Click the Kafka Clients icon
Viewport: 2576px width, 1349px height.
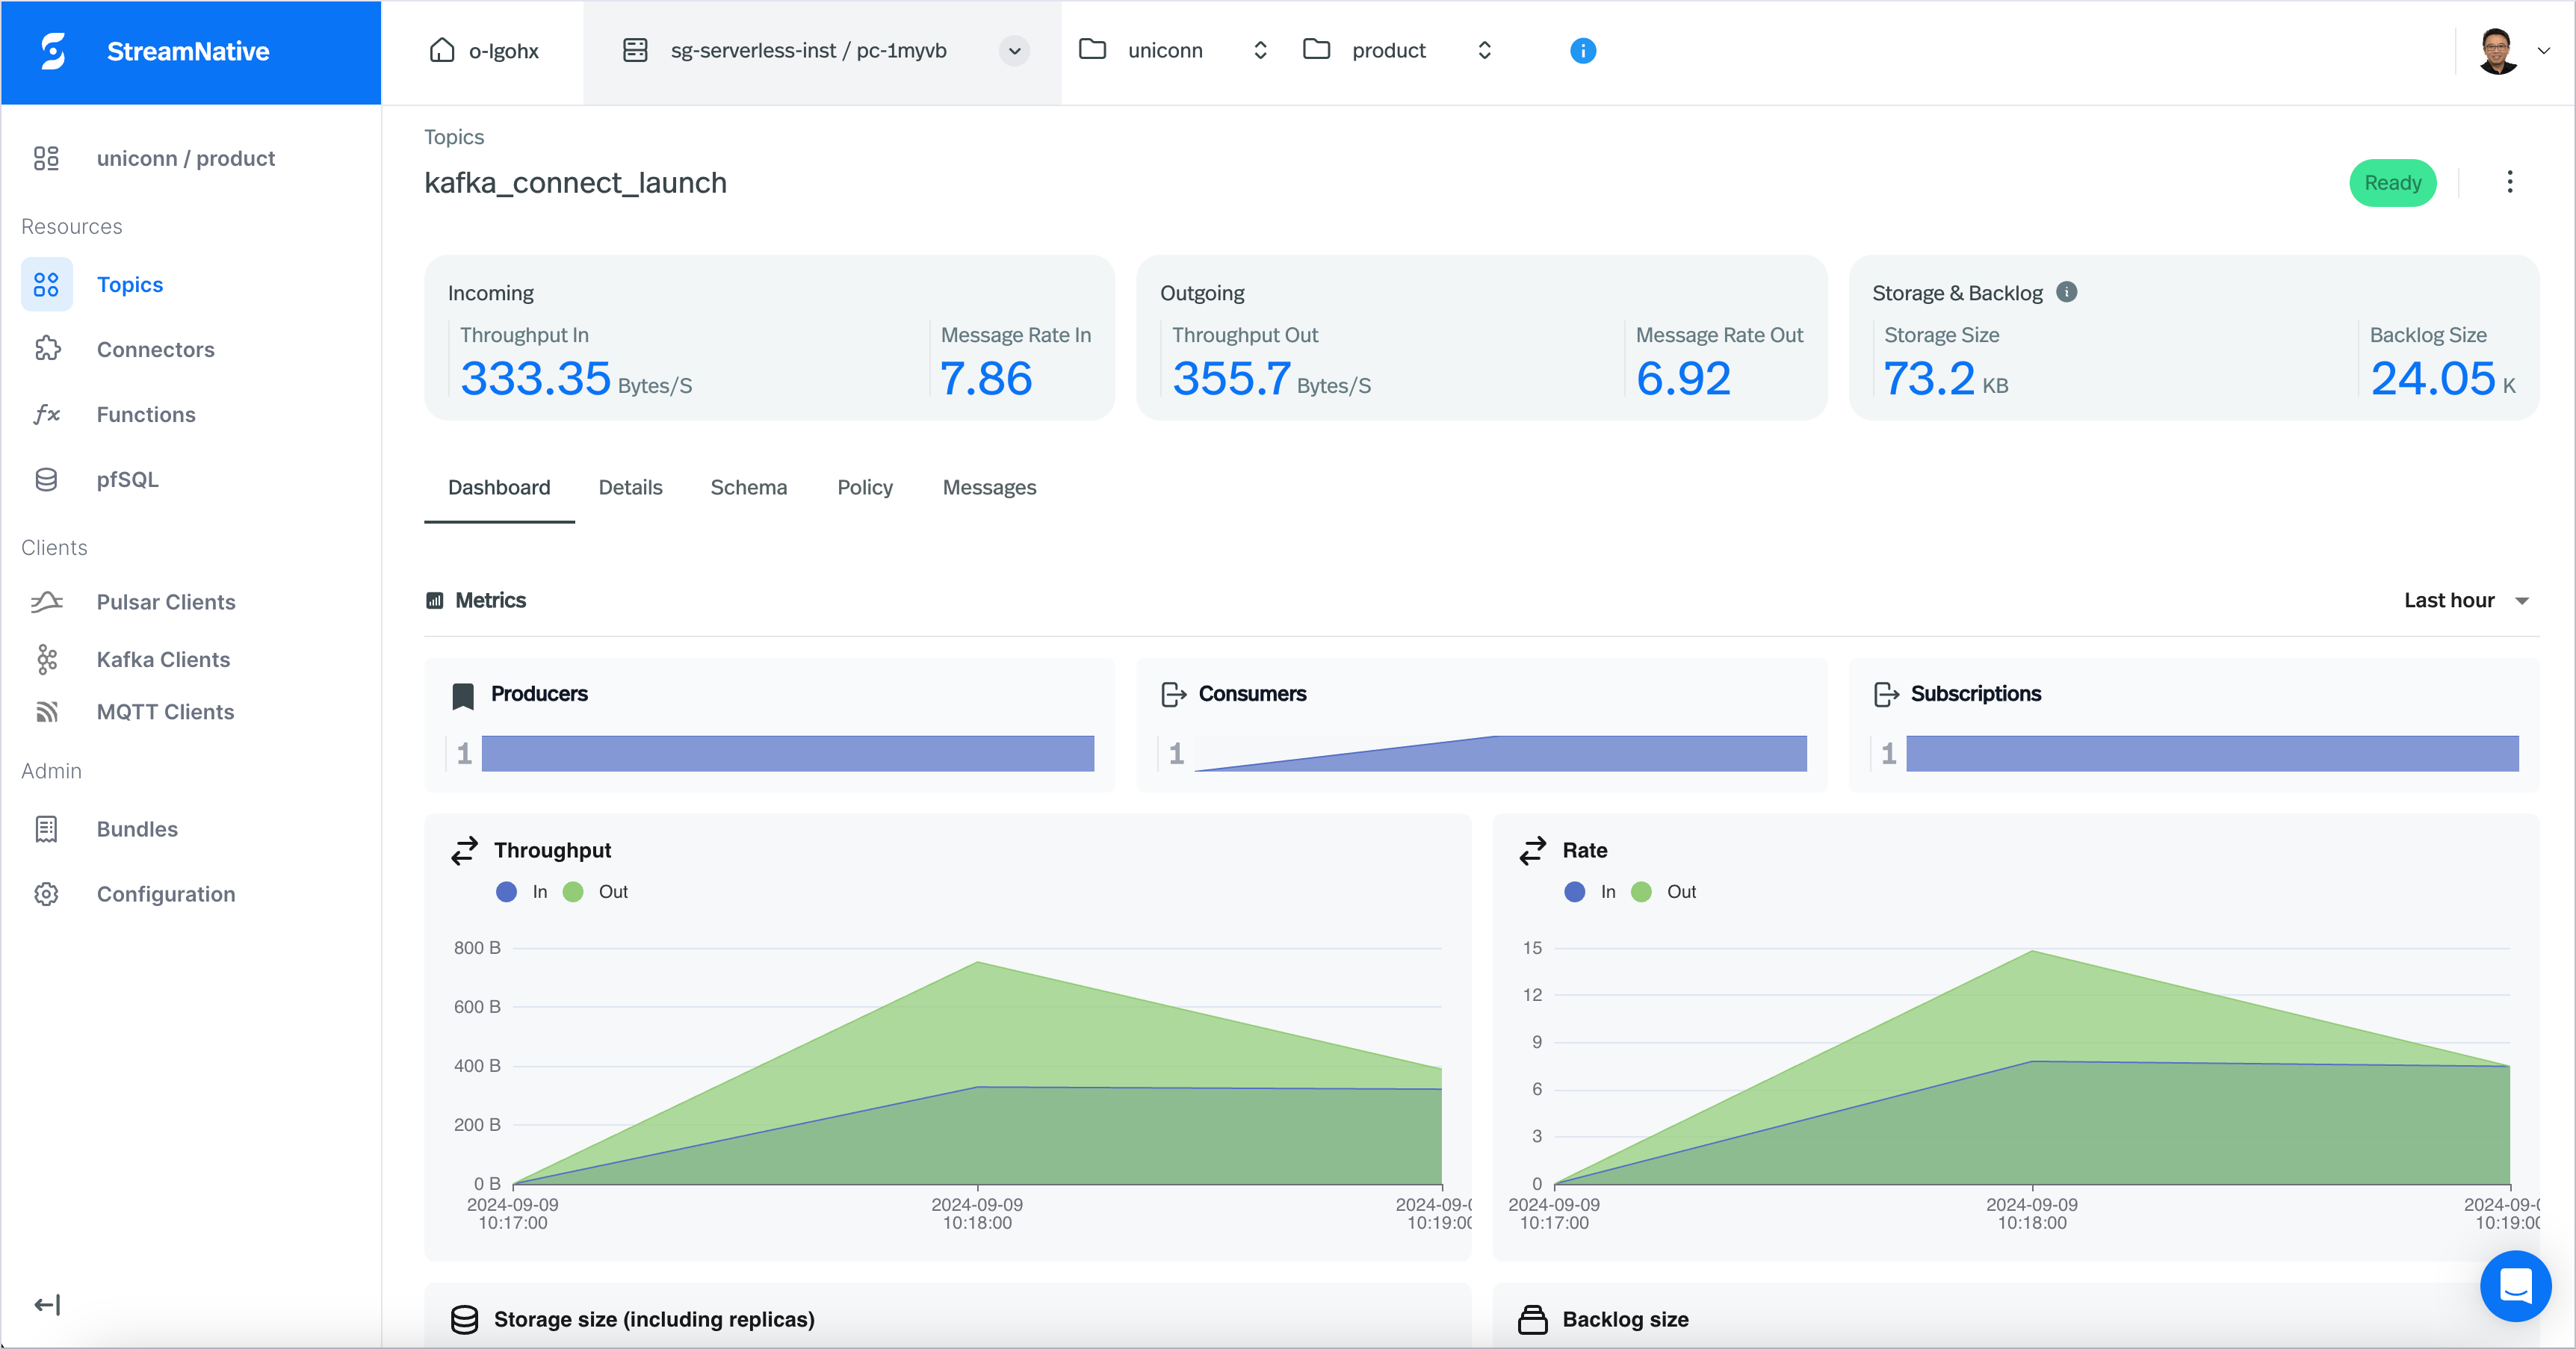47,659
